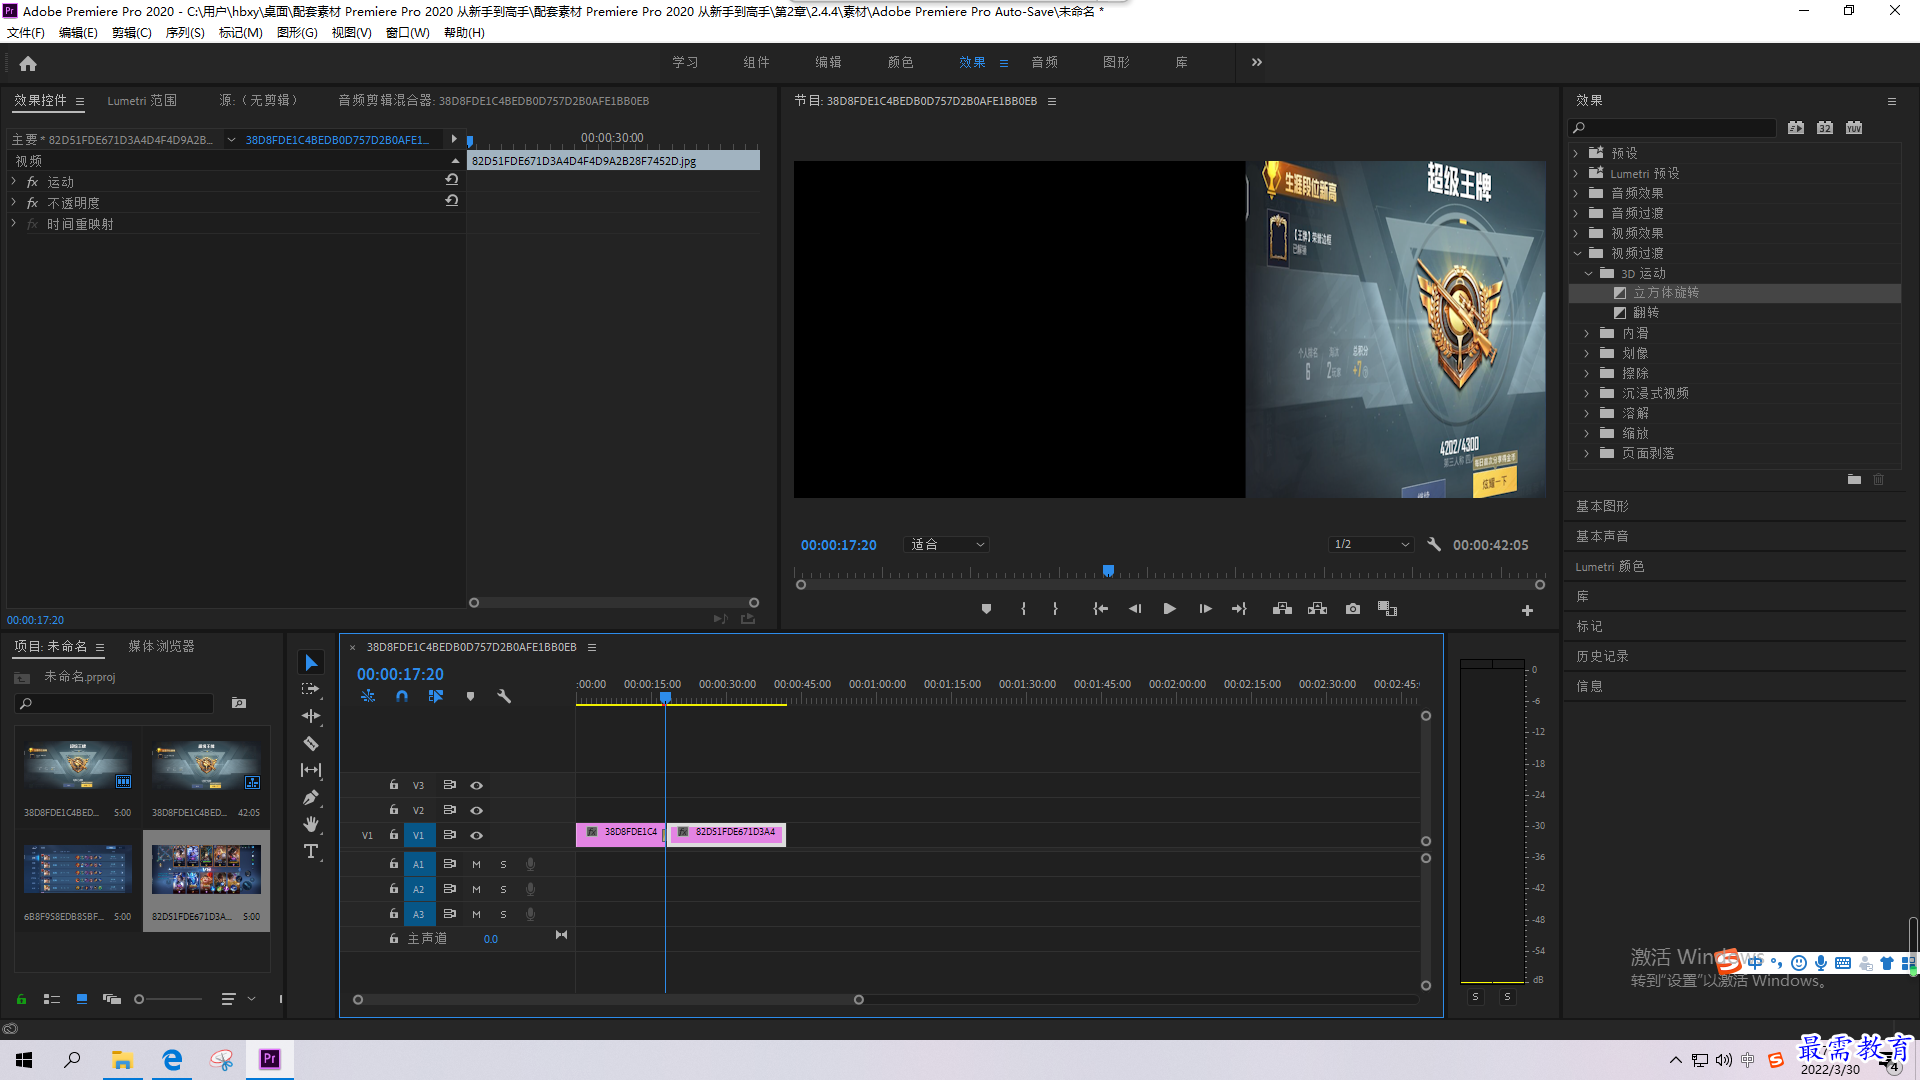Toggle V1 track output eye

(x=477, y=836)
